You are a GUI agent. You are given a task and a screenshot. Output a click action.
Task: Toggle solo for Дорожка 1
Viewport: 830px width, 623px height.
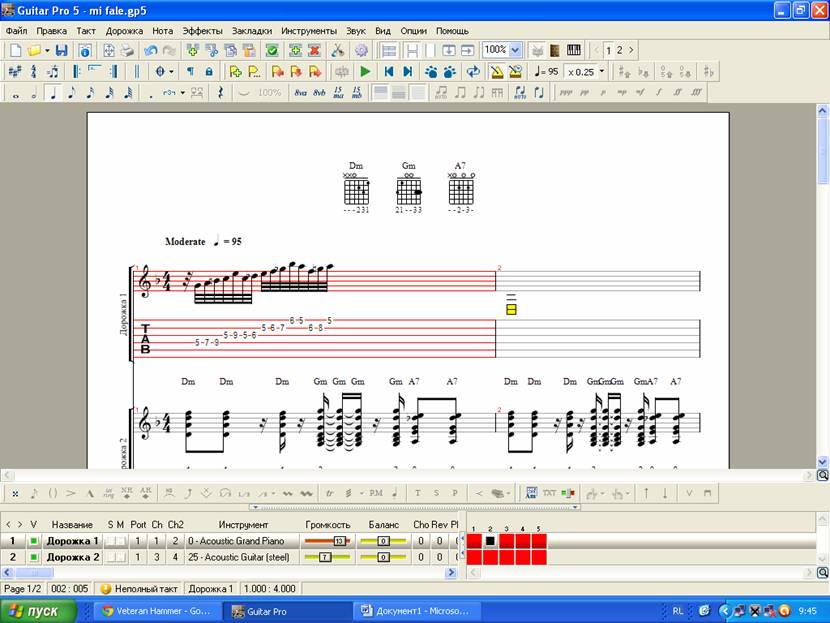(110, 541)
